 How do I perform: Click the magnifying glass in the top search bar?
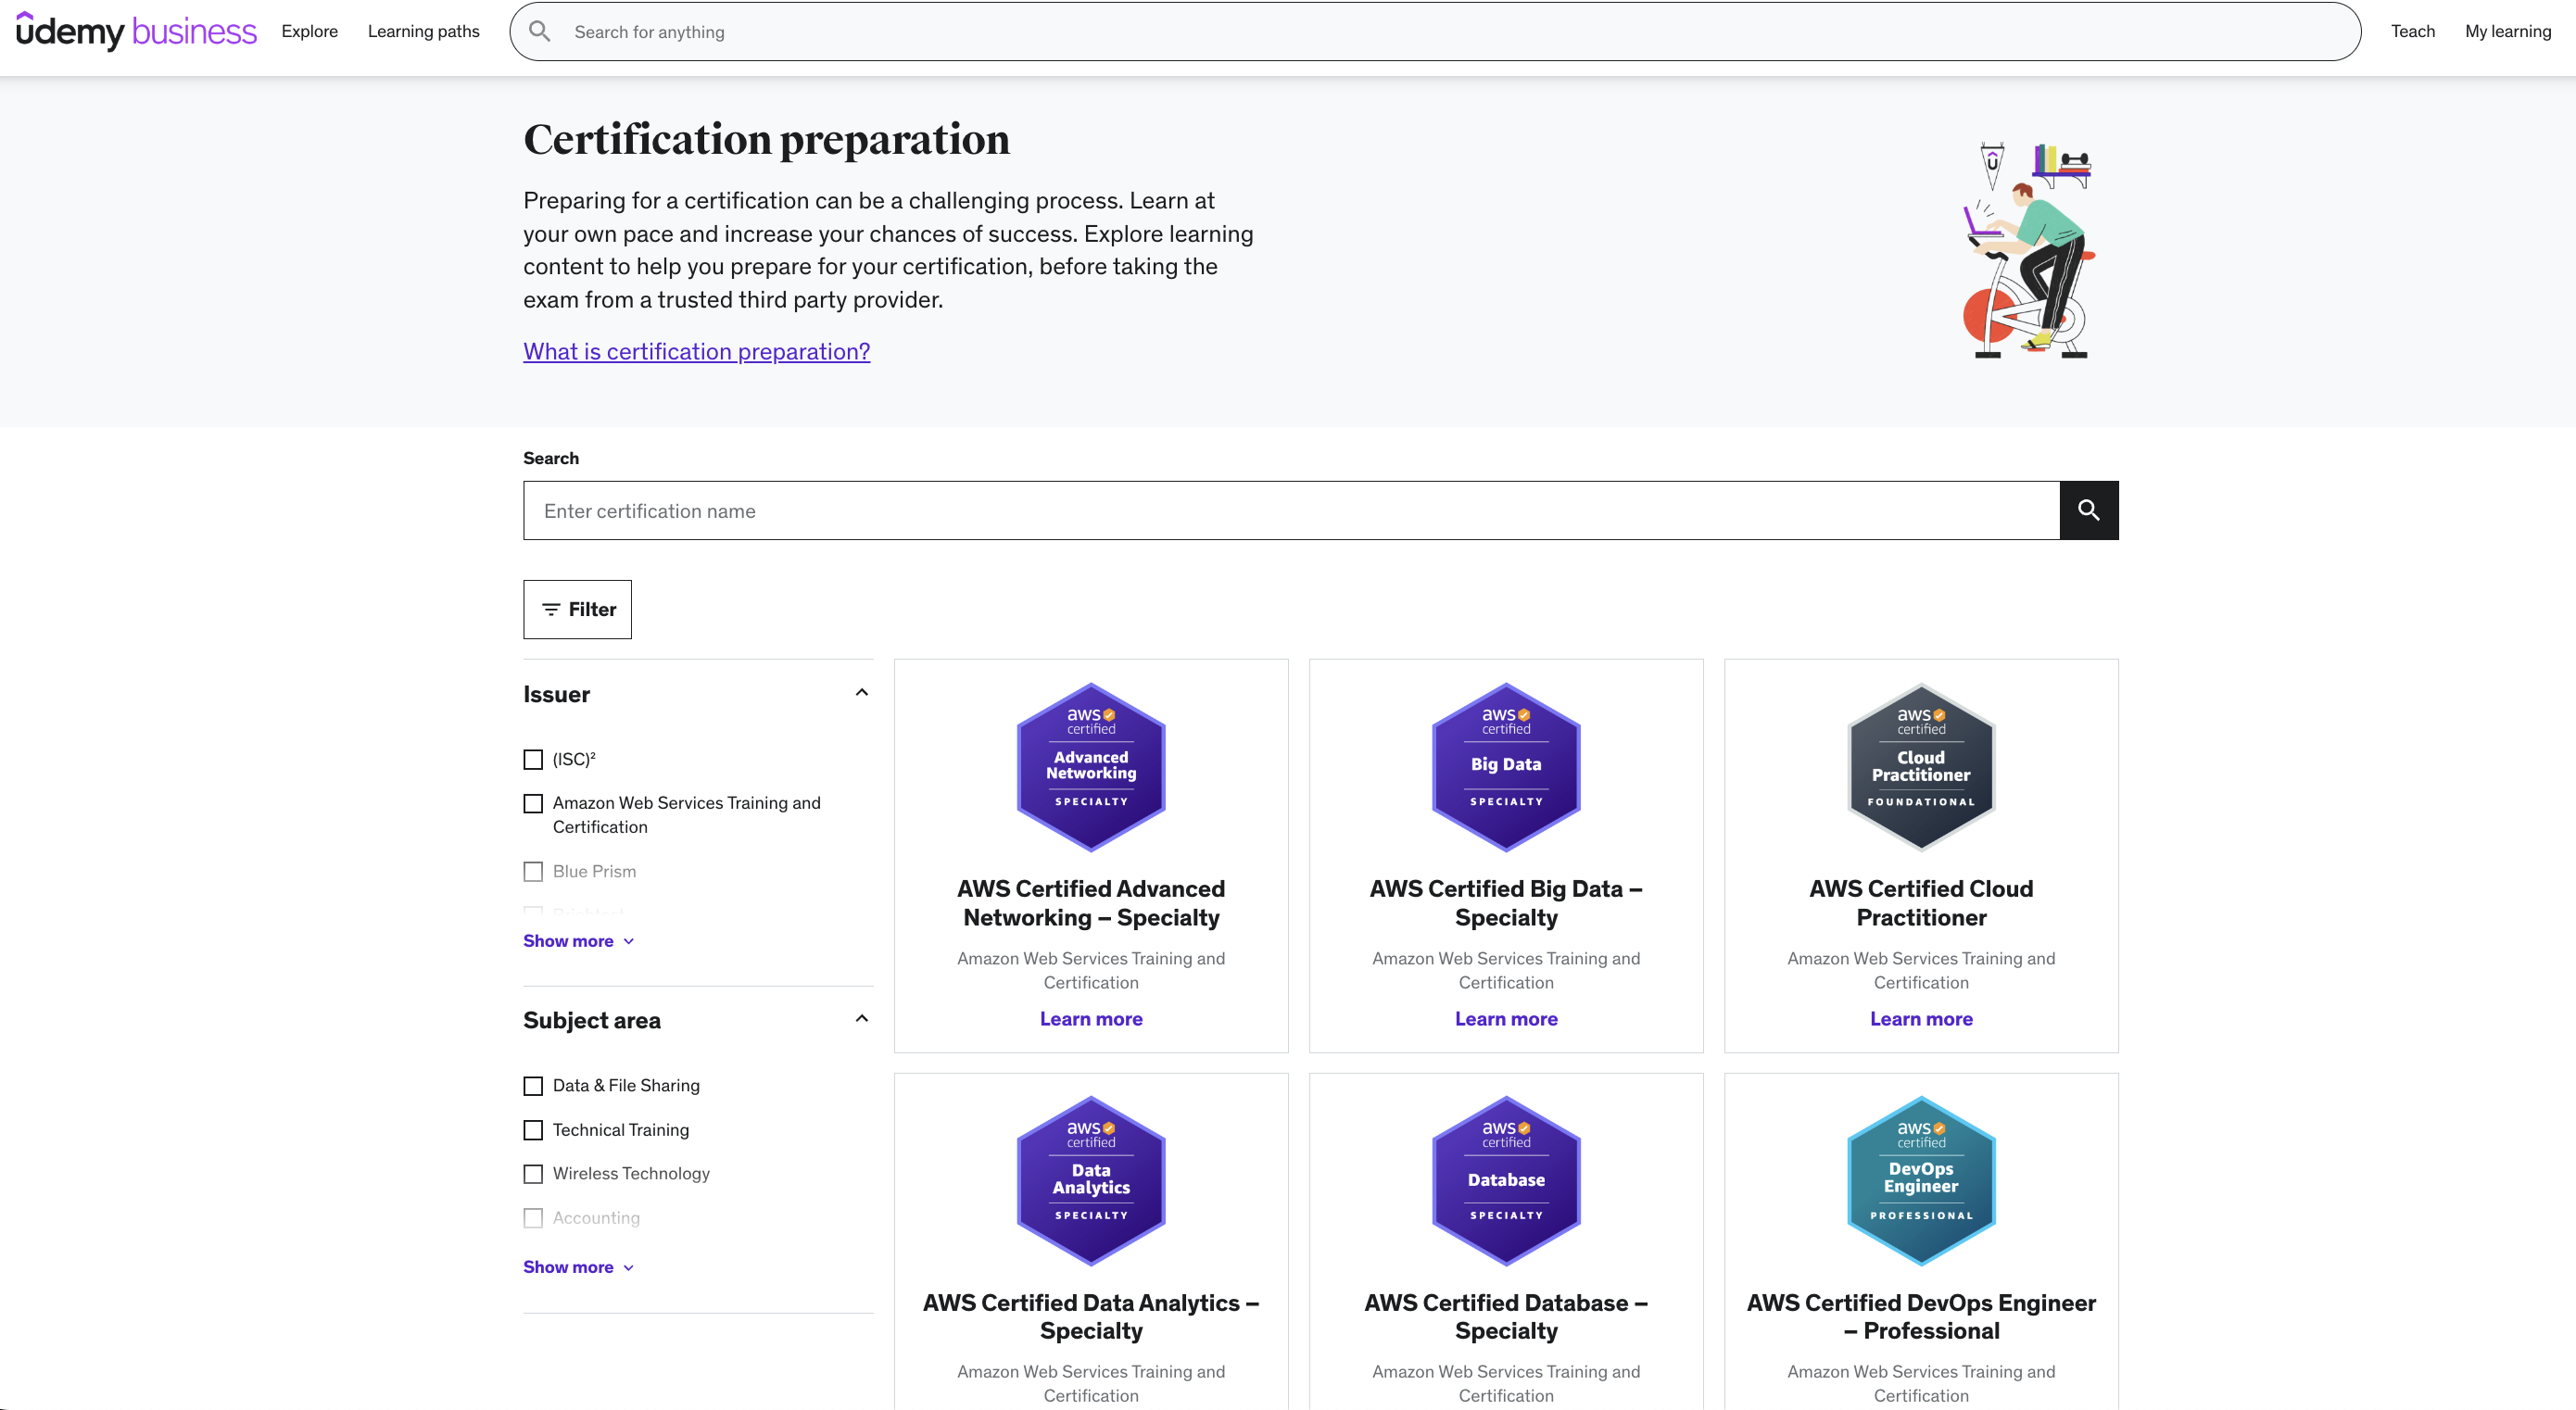pos(539,31)
